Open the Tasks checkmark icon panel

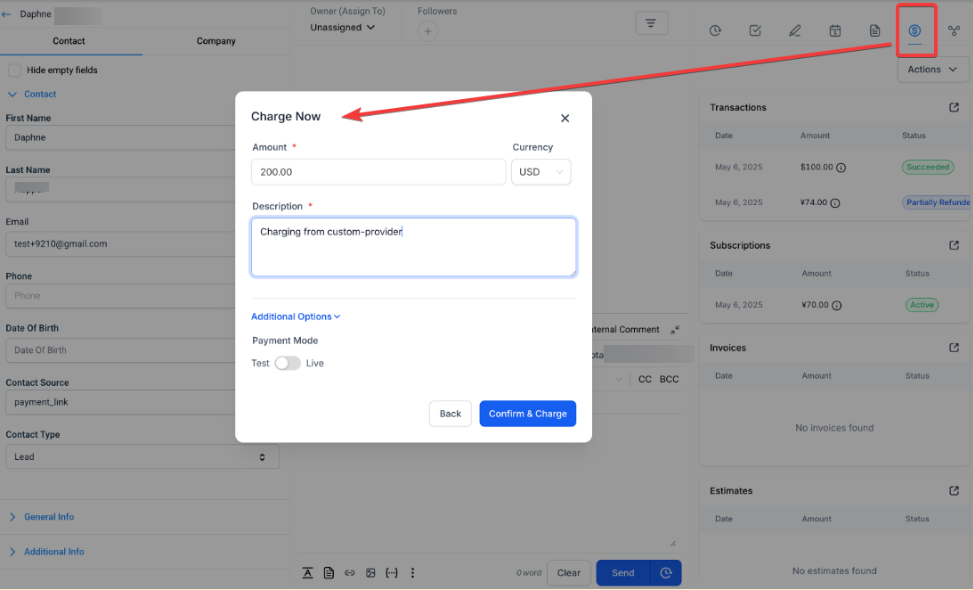click(755, 31)
